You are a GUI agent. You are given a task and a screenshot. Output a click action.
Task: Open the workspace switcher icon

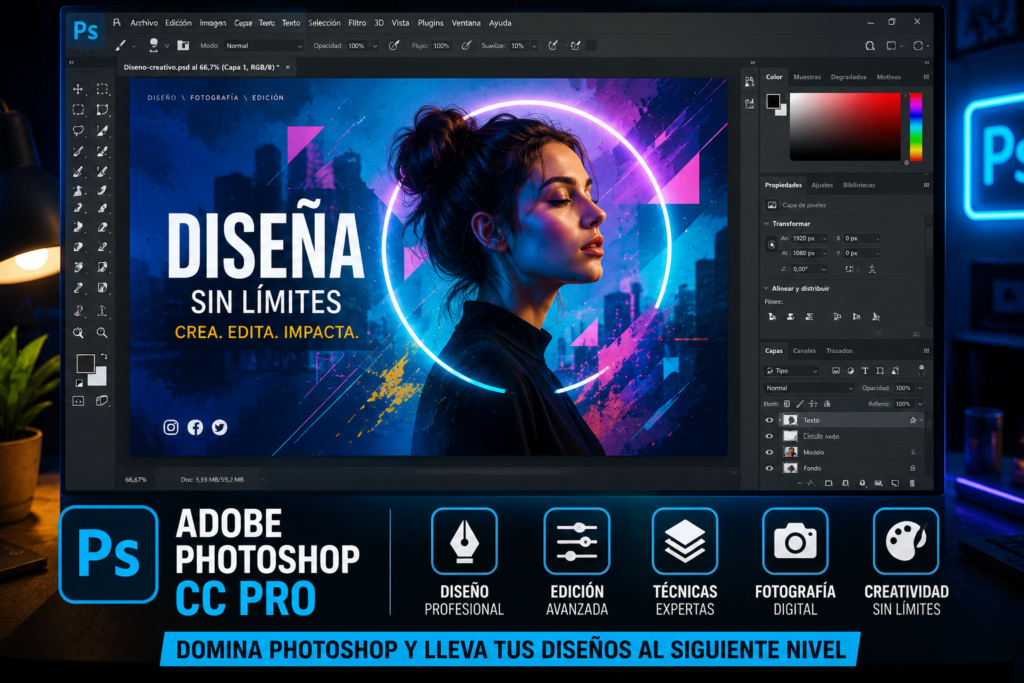click(891, 46)
